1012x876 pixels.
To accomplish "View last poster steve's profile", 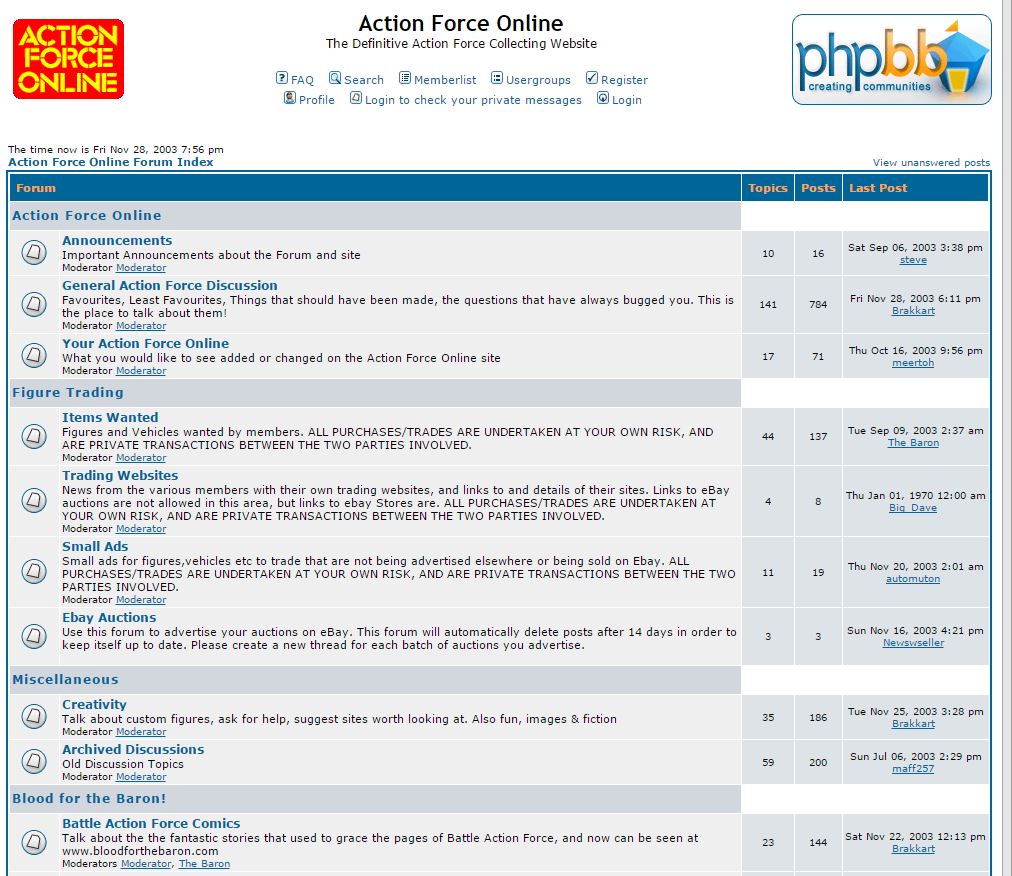I will pyautogui.click(x=913, y=260).
